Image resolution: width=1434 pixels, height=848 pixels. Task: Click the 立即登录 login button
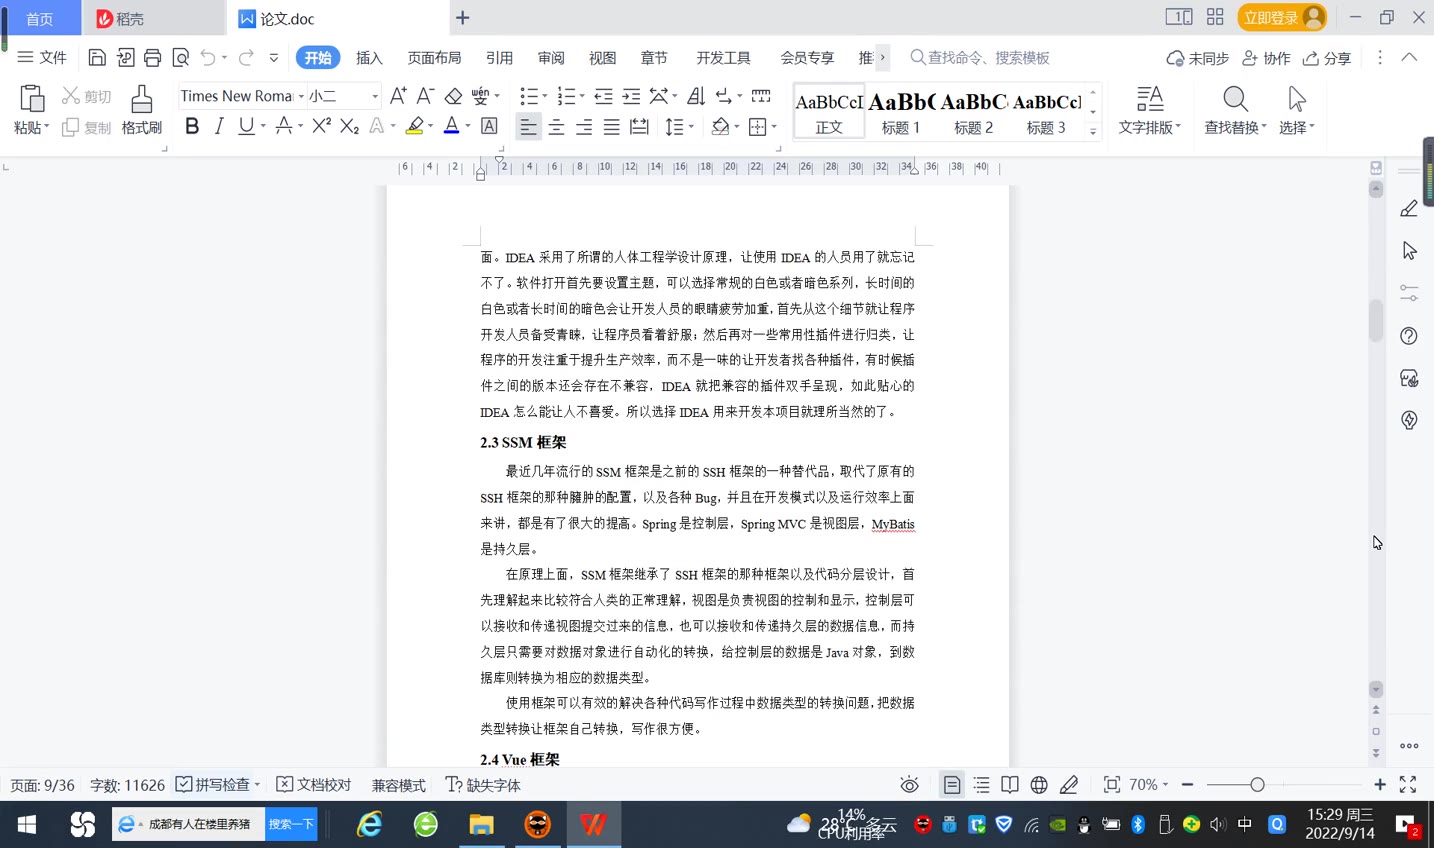click(1283, 18)
